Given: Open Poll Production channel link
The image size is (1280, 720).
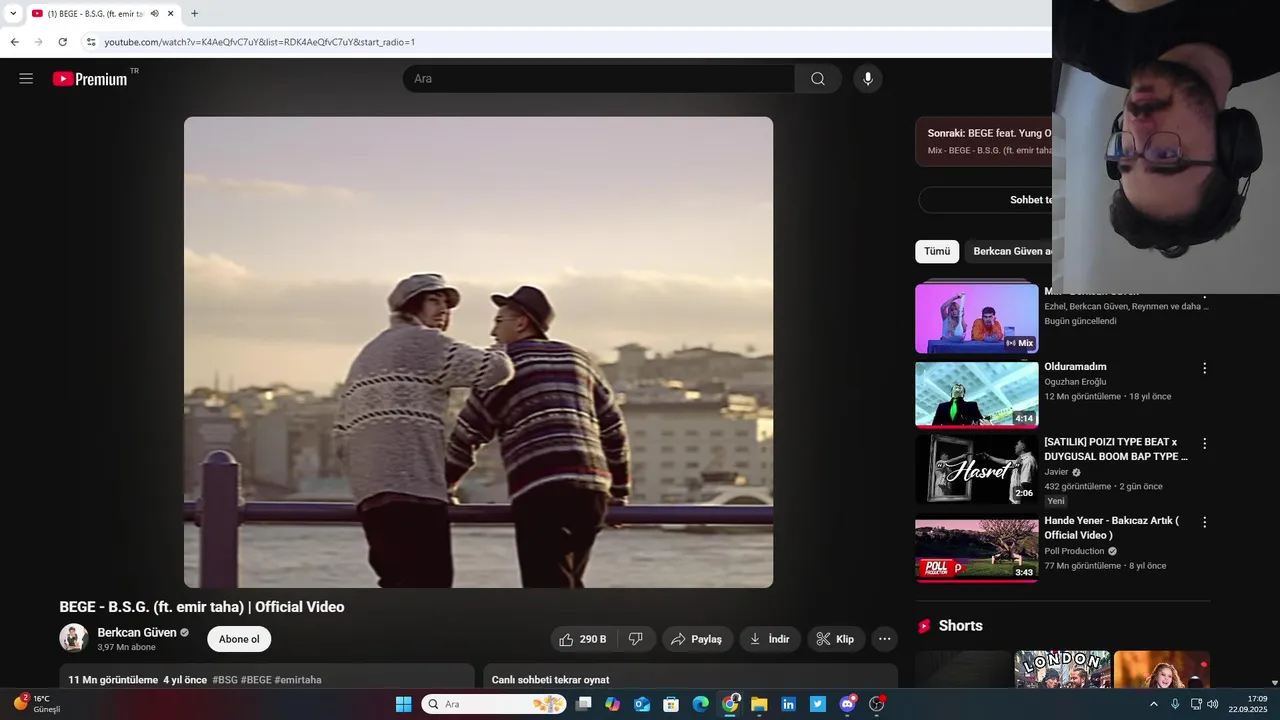Looking at the screenshot, I should (x=1074, y=551).
